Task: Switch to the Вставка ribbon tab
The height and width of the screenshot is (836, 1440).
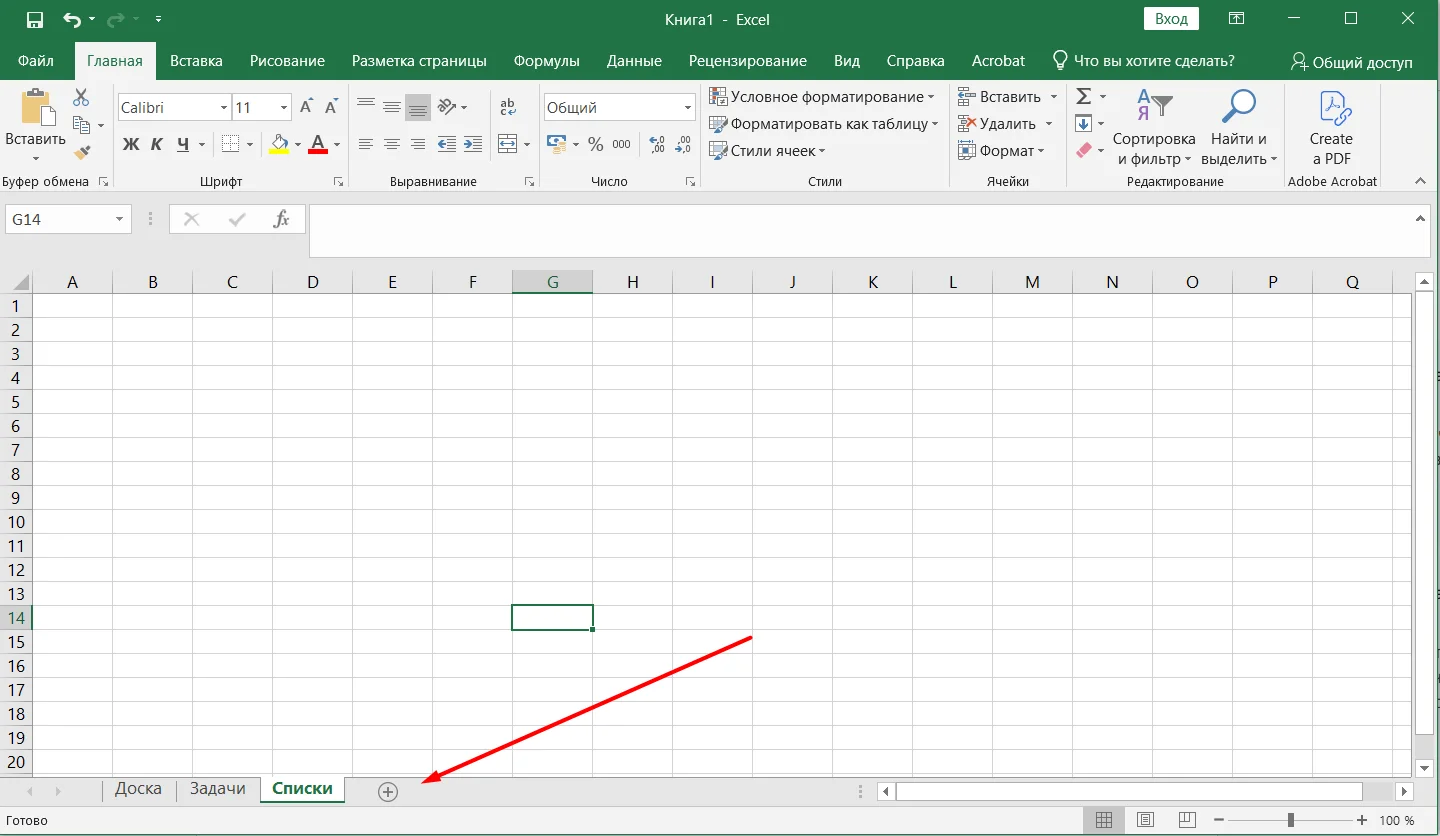Action: point(196,61)
